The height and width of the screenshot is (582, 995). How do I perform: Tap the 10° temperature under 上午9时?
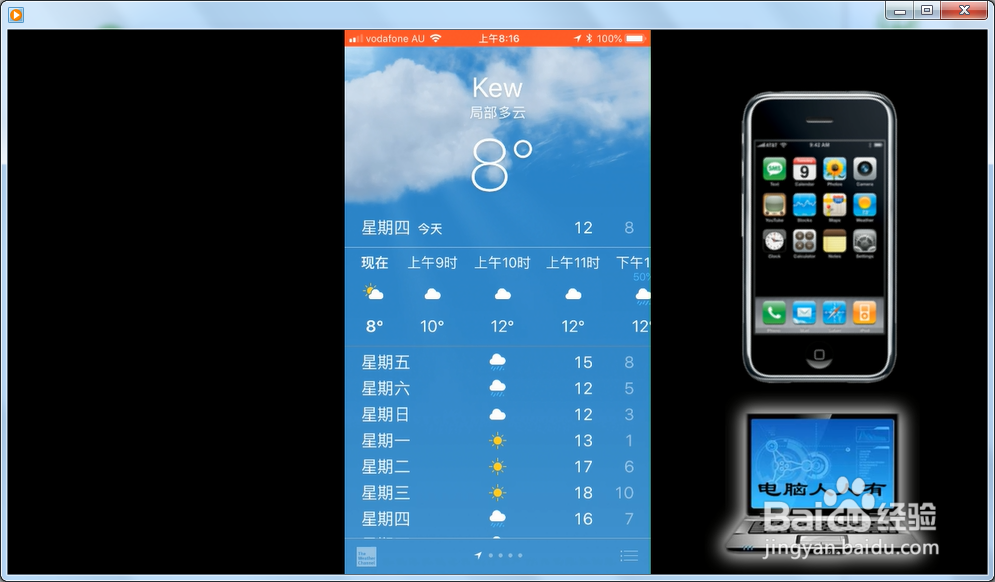click(x=432, y=326)
